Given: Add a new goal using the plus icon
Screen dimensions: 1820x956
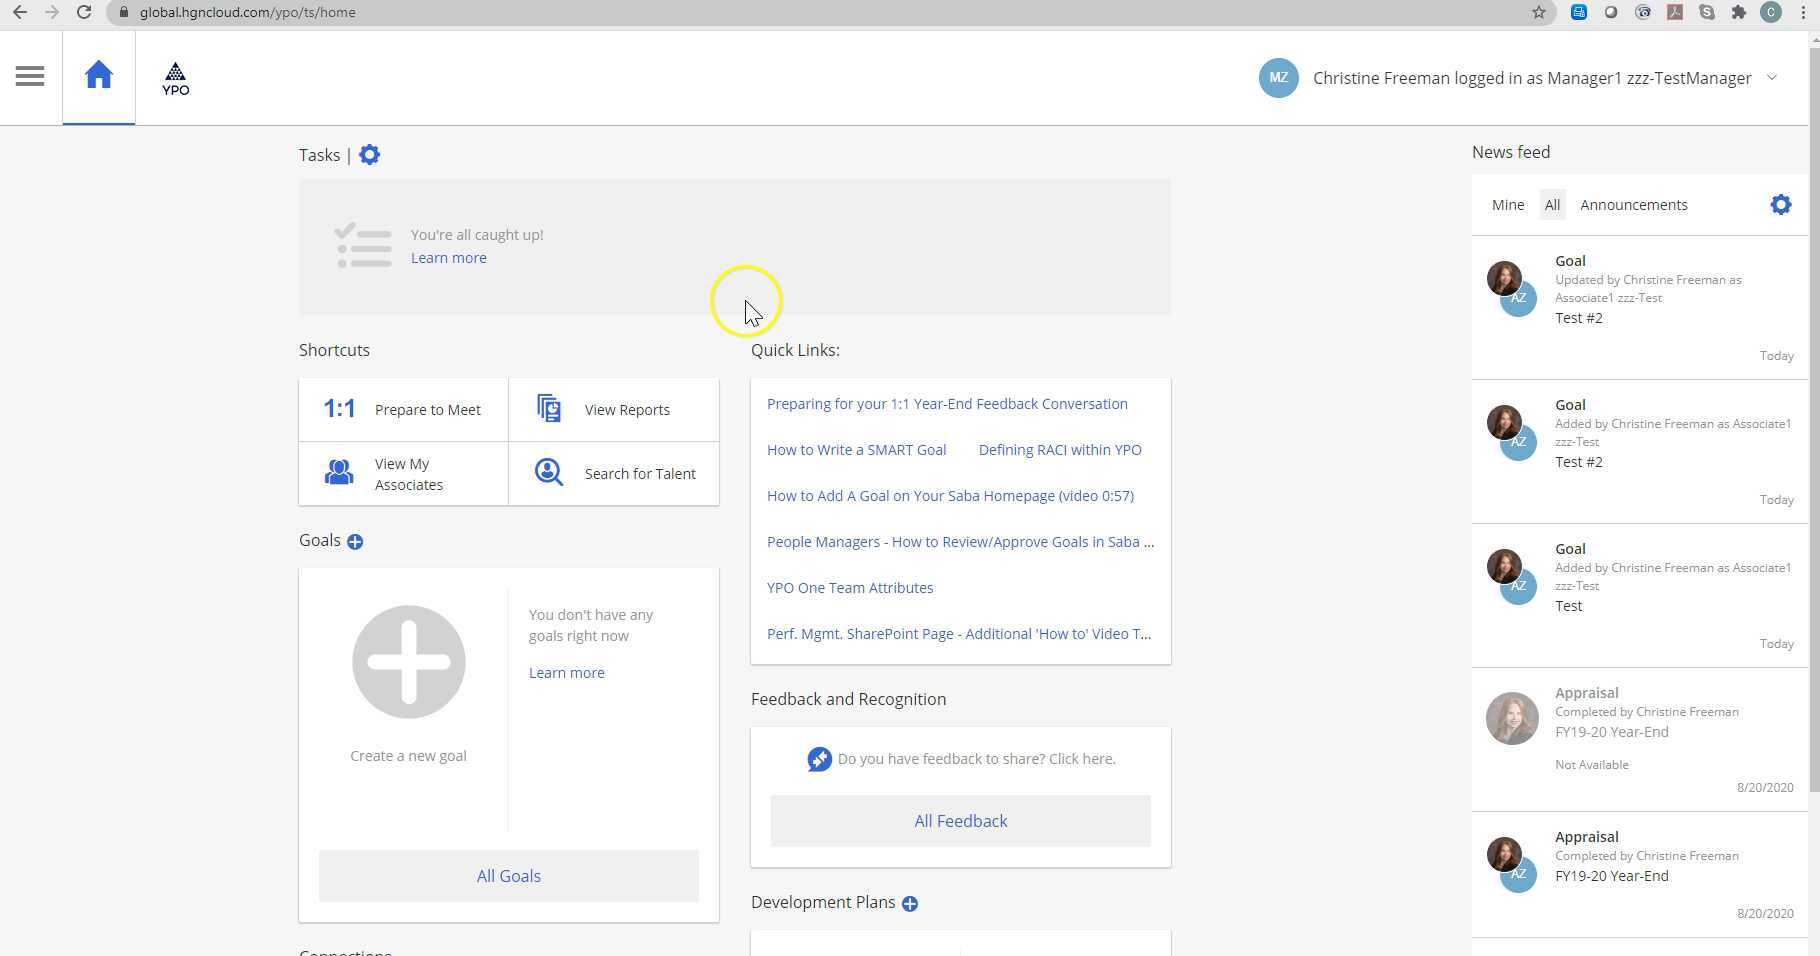Looking at the screenshot, I should click(x=355, y=541).
